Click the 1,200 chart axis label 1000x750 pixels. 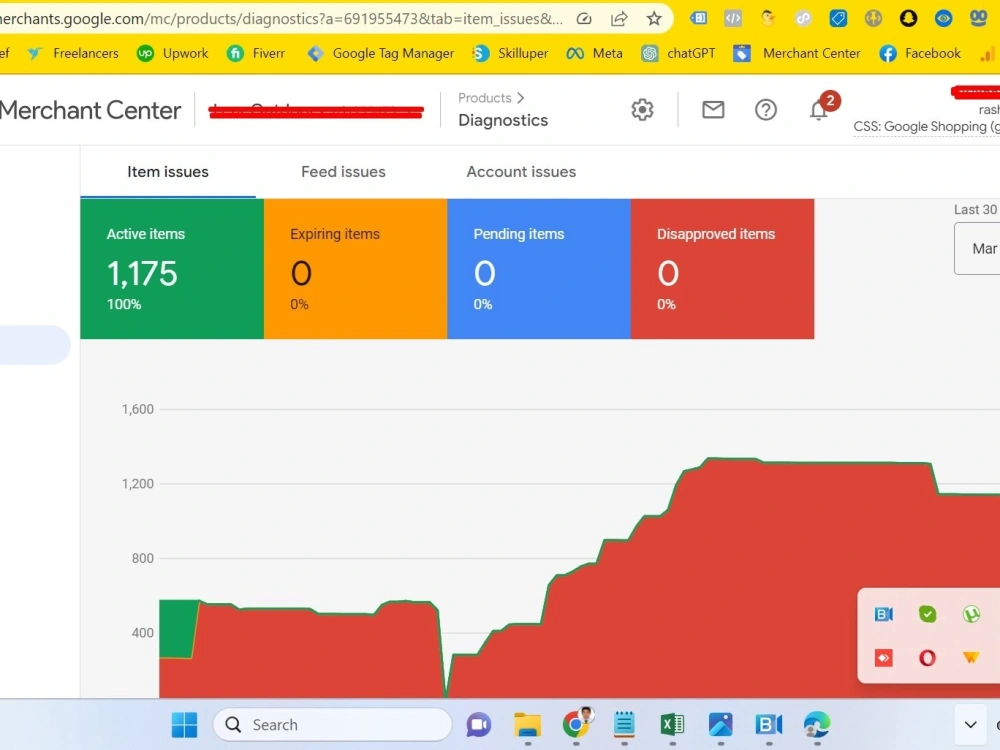[138, 484]
